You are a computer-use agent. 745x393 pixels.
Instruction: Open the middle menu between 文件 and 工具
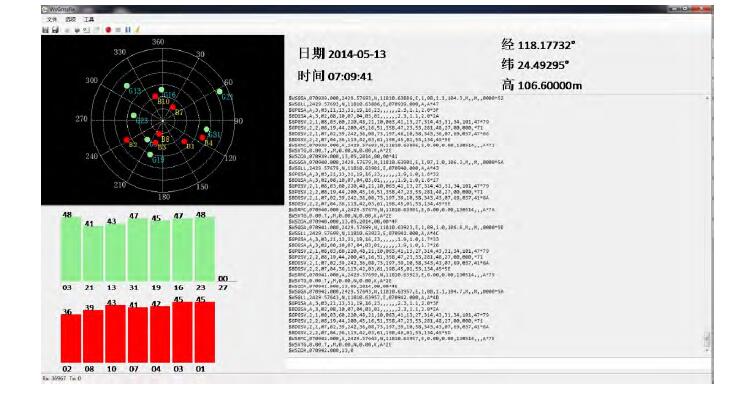[70, 19]
